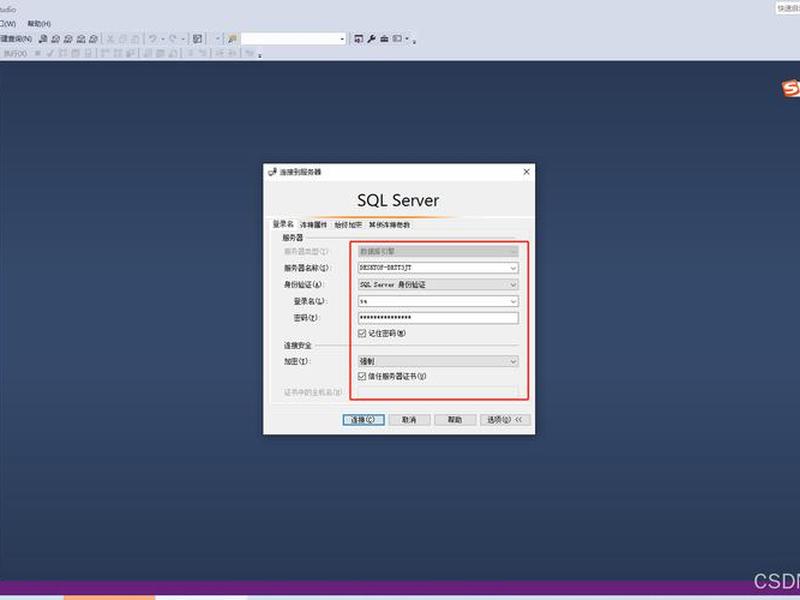
Task: Expand the server name dropdown arrow
Action: coord(513,268)
